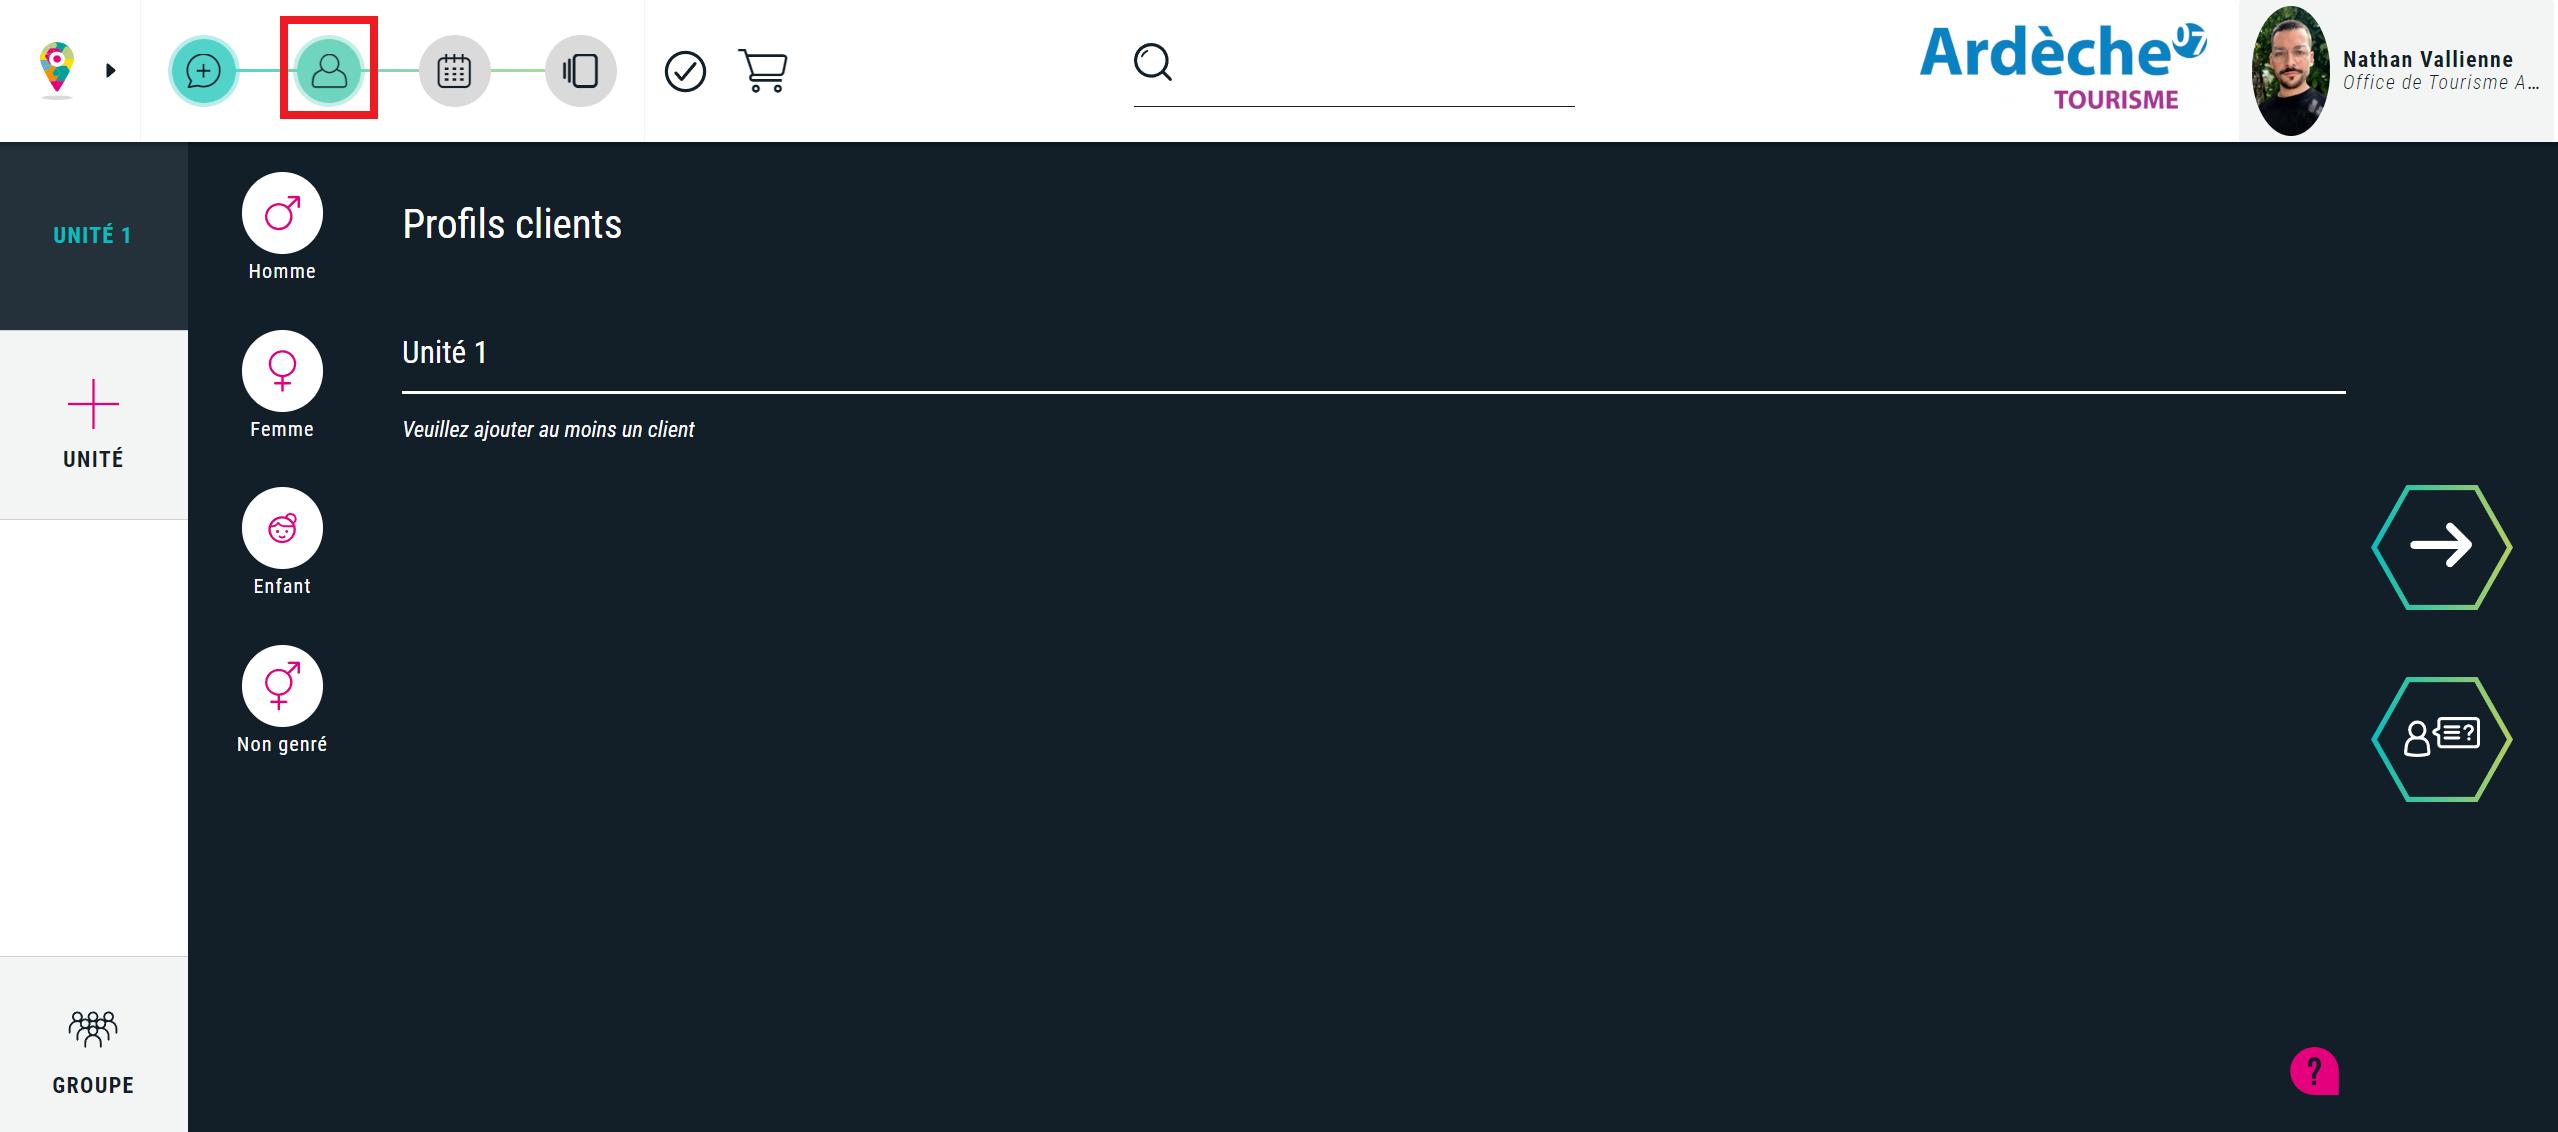Select the UNITÉ 1 tab
This screenshot has height=1132, width=2558.
tap(94, 236)
